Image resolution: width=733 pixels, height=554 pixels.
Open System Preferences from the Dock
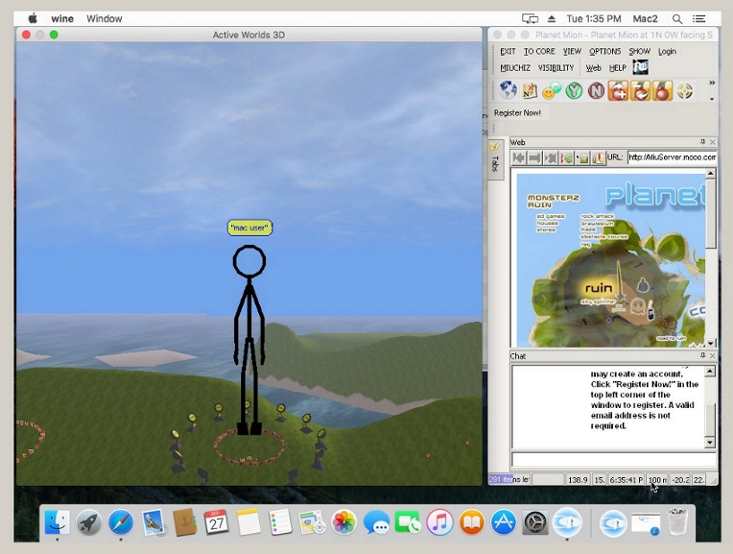tap(535, 522)
